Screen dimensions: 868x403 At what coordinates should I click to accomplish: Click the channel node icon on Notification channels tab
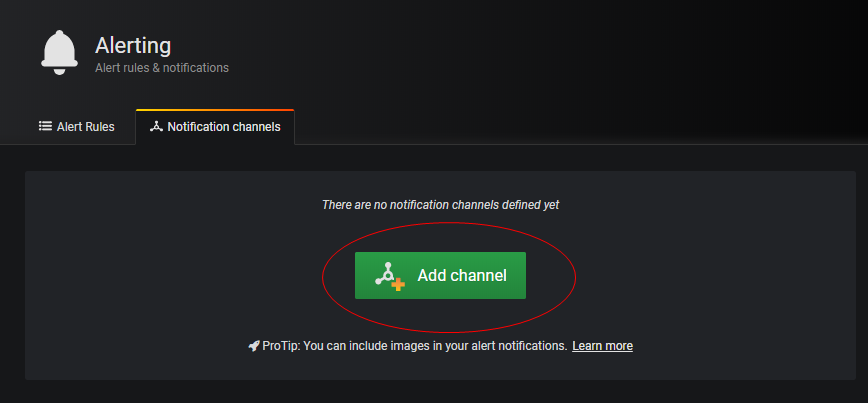(x=156, y=127)
